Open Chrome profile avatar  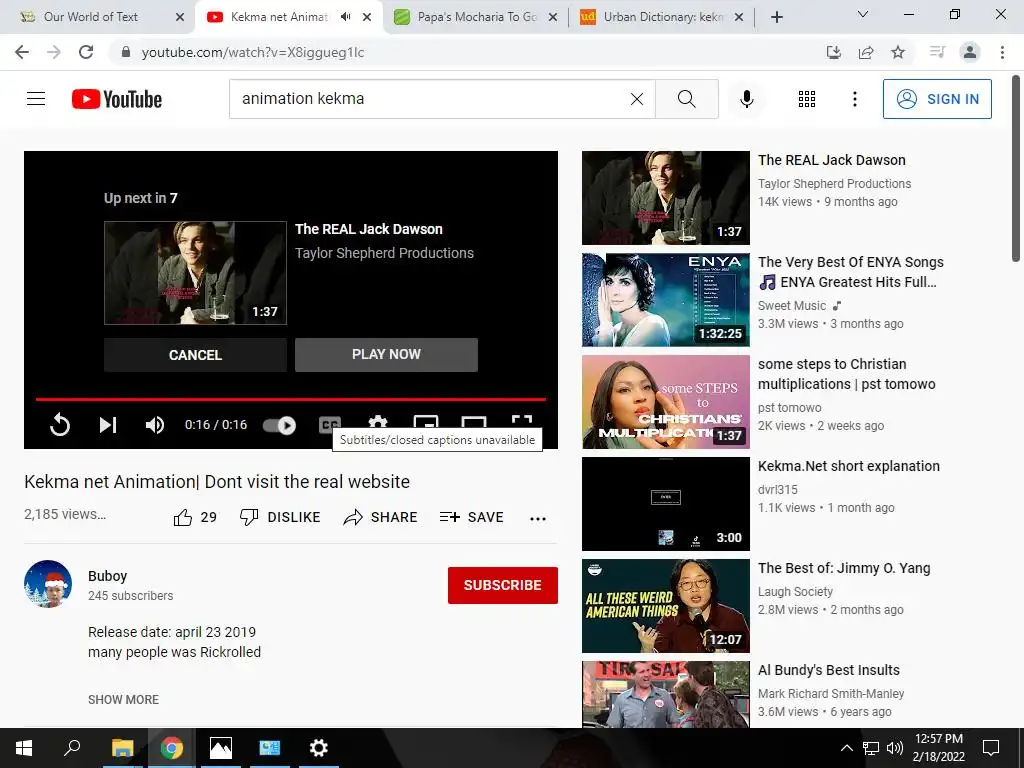coord(970,52)
